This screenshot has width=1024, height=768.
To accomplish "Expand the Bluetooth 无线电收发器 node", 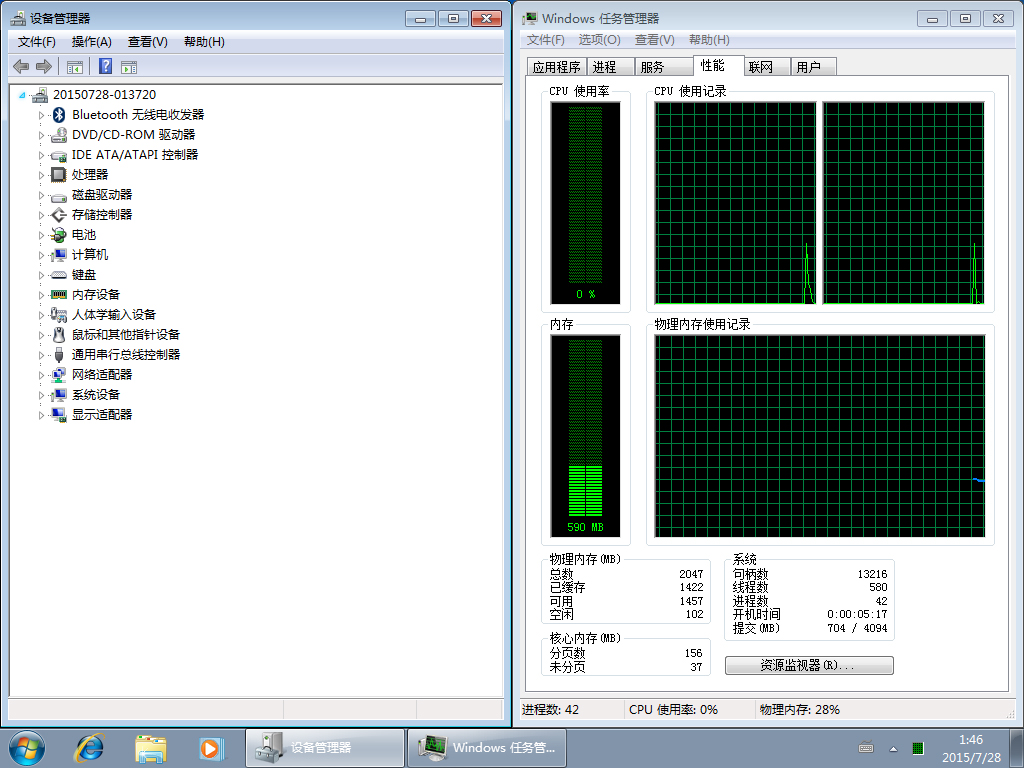I will [x=41, y=116].
